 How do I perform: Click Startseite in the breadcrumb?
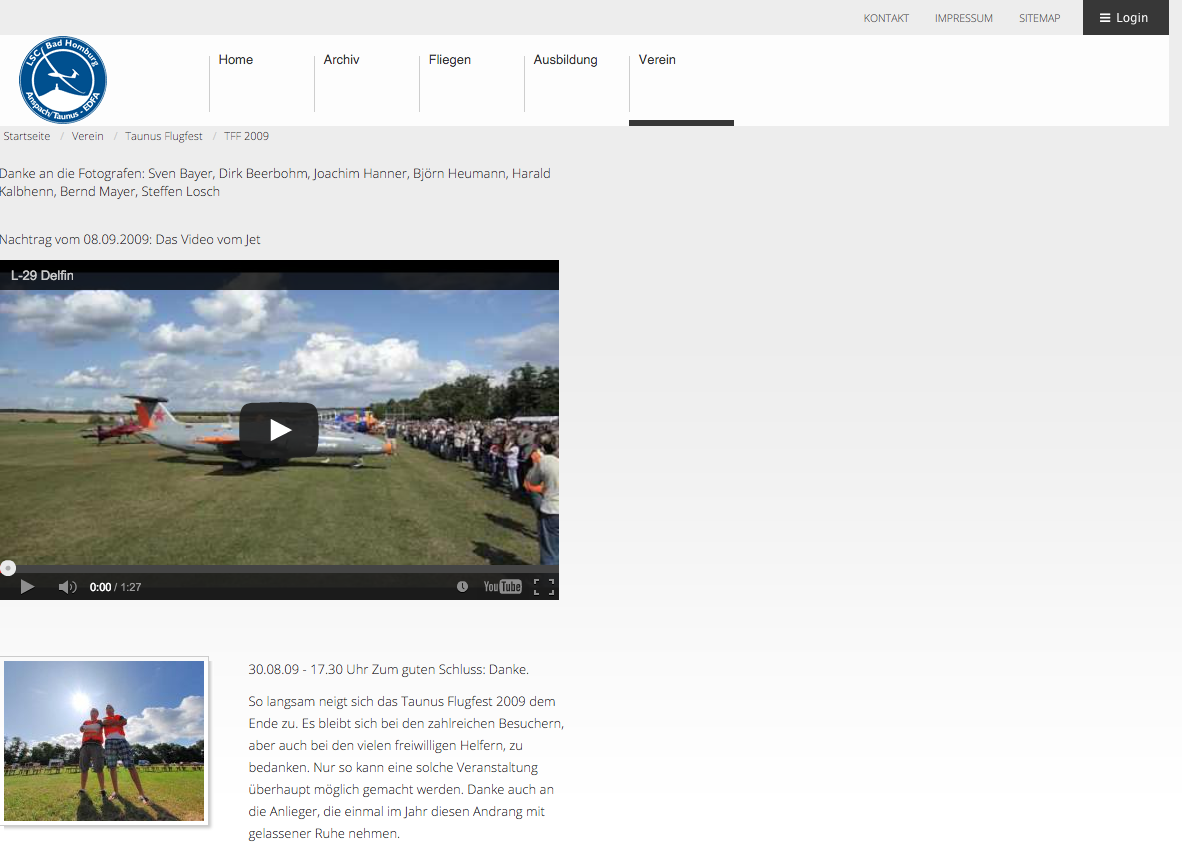pos(26,136)
